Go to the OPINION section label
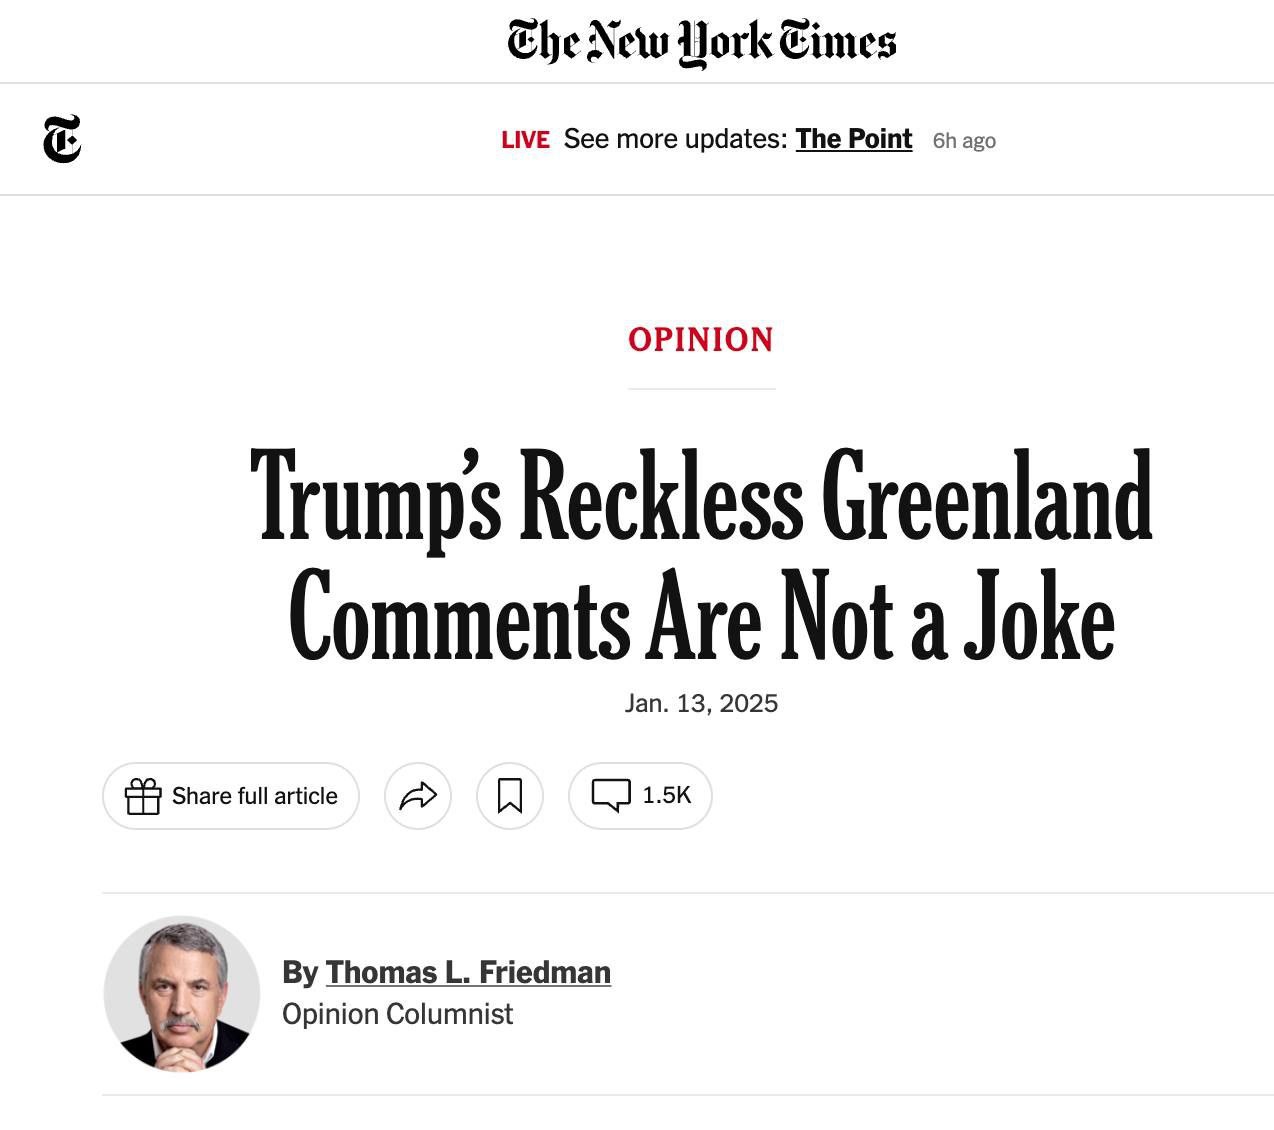 pyautogui.click(x=701, y=340)
